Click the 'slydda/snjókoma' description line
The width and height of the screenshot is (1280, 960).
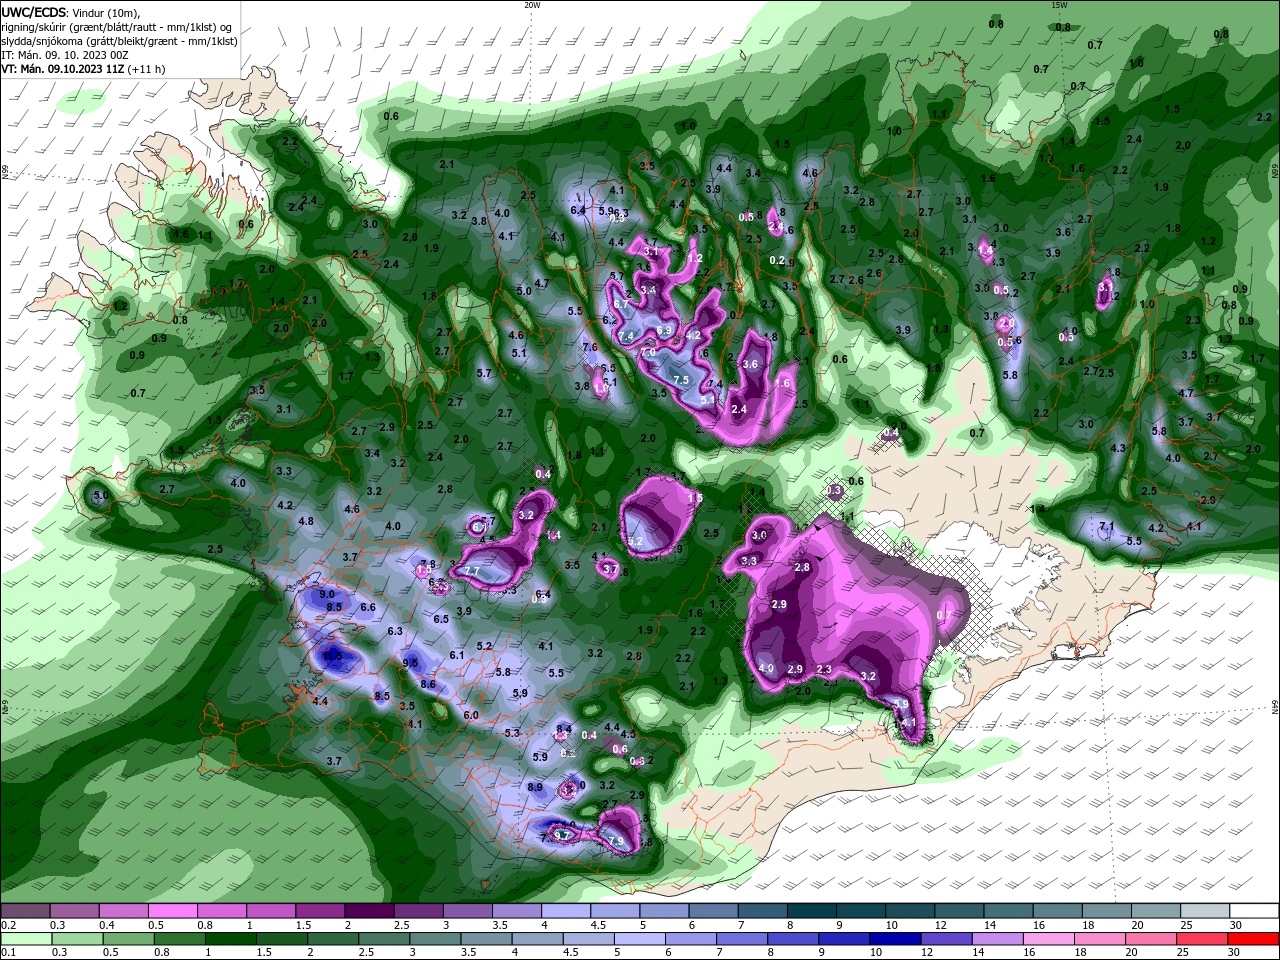(x=119, y=41)
